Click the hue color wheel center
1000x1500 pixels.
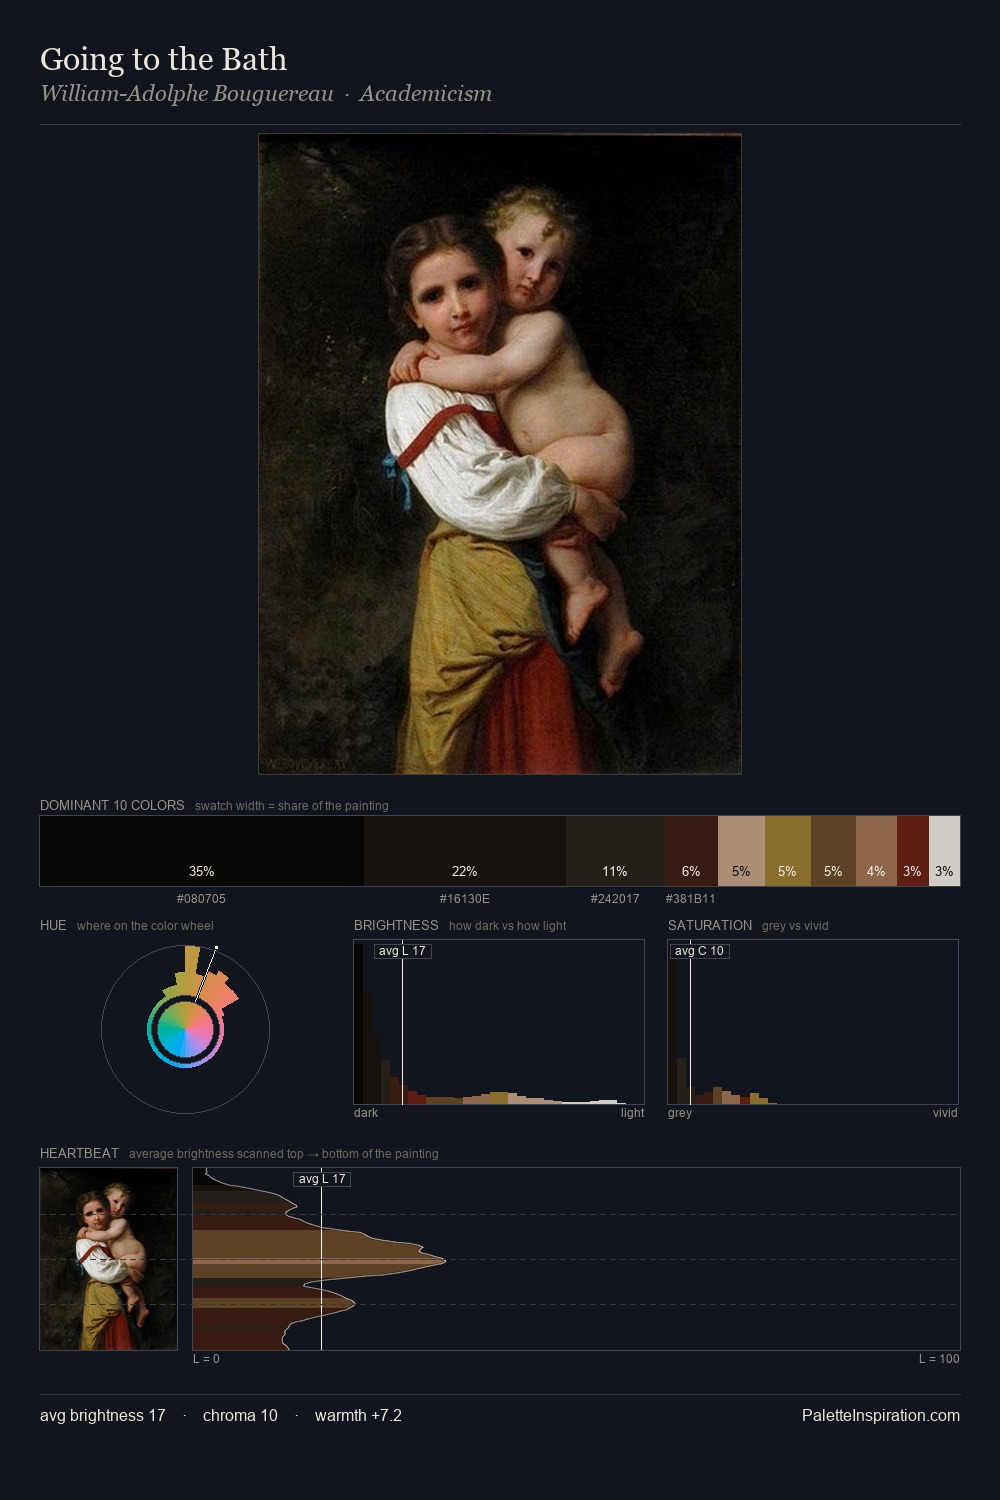point(185,1029)
